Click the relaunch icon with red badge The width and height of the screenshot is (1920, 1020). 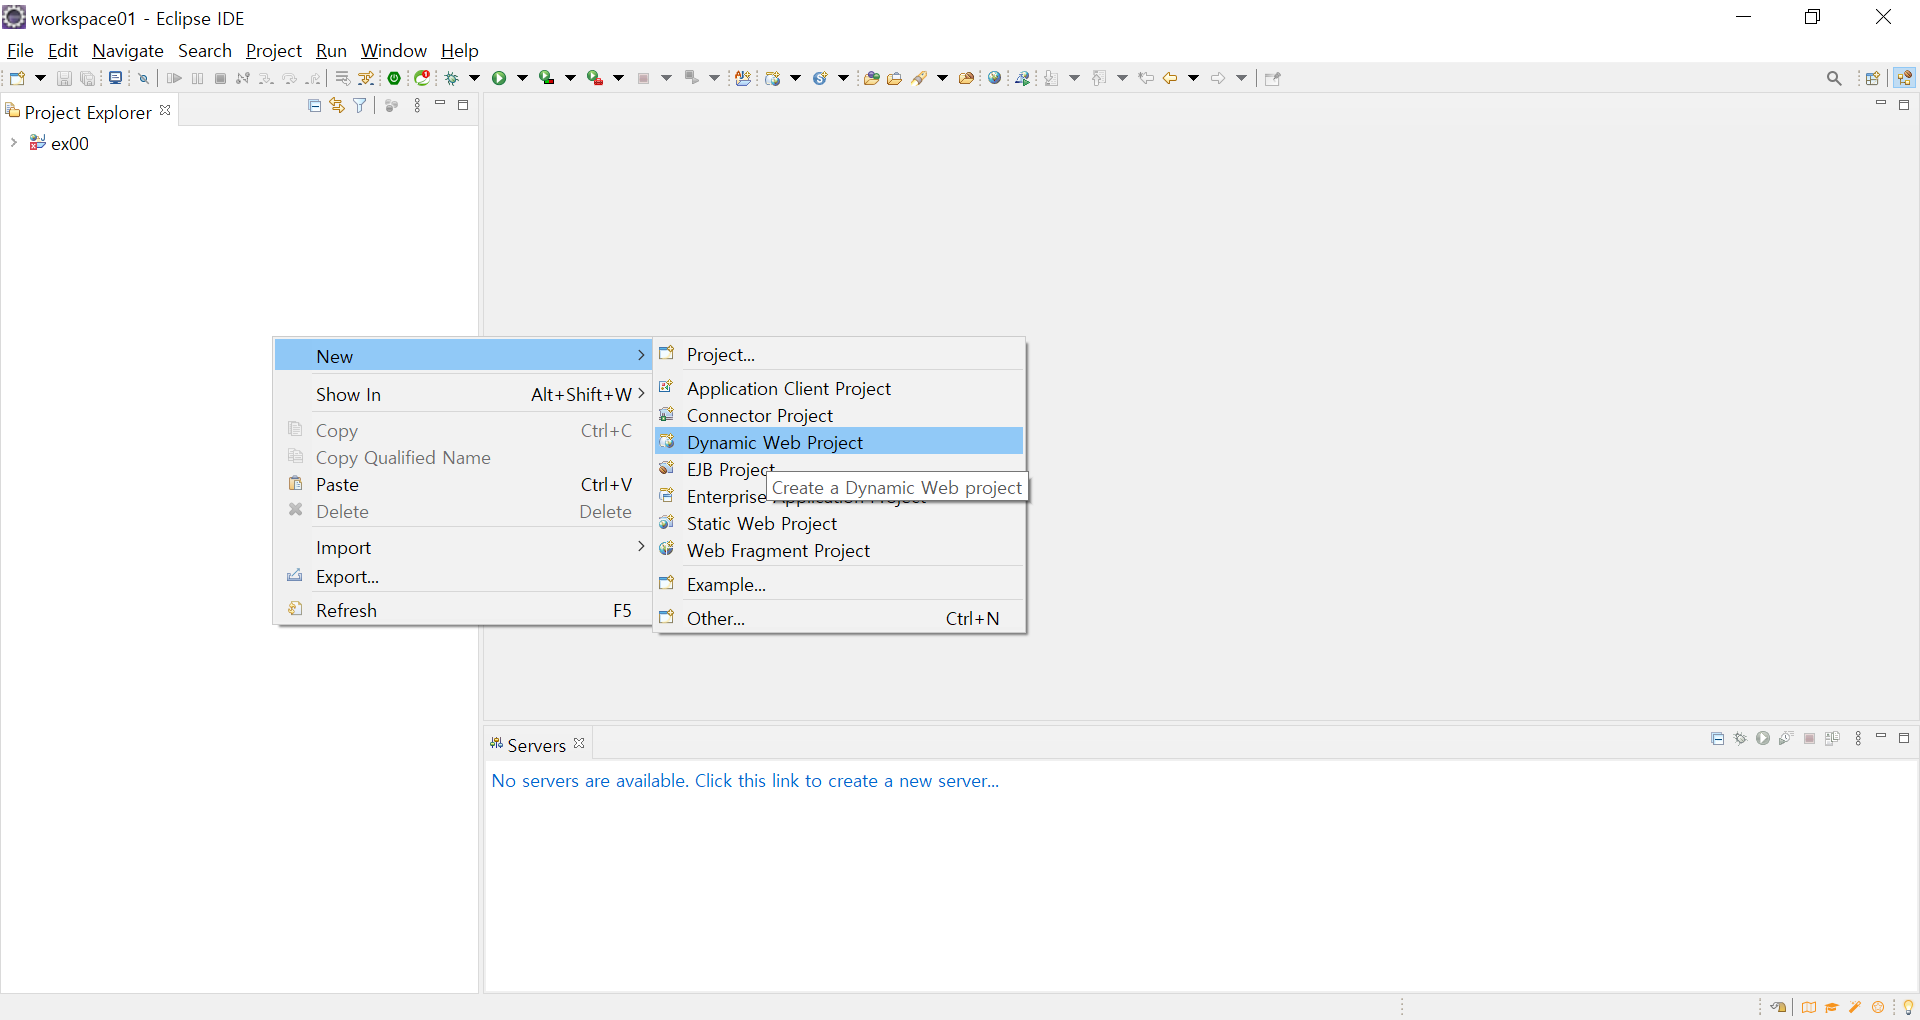423,78
